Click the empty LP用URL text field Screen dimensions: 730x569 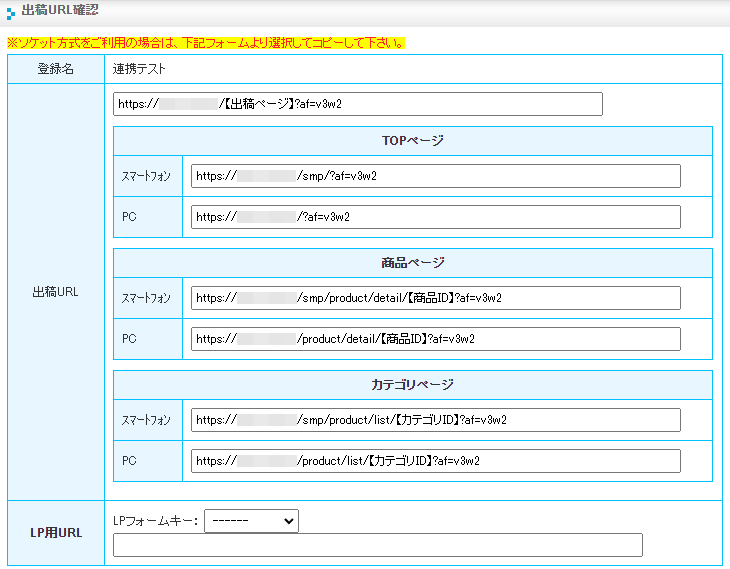pos(378,545)
